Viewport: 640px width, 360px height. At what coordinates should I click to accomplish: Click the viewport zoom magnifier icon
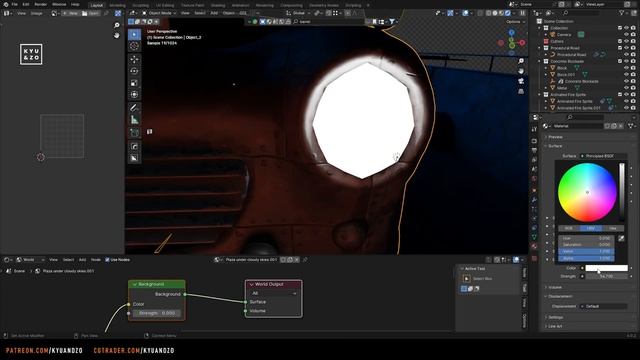[521, 61]
